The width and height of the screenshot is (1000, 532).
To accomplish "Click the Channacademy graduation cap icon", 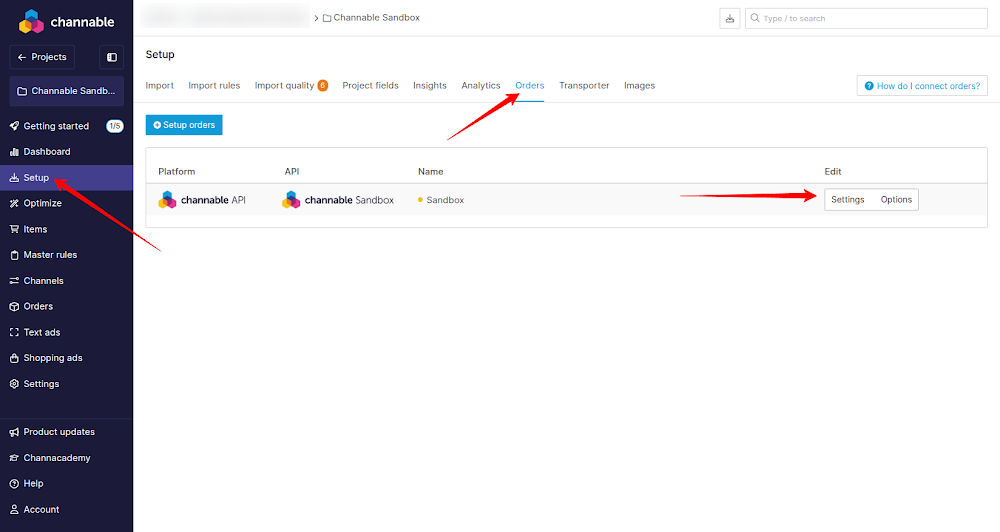I will click(x=14, y=458).
